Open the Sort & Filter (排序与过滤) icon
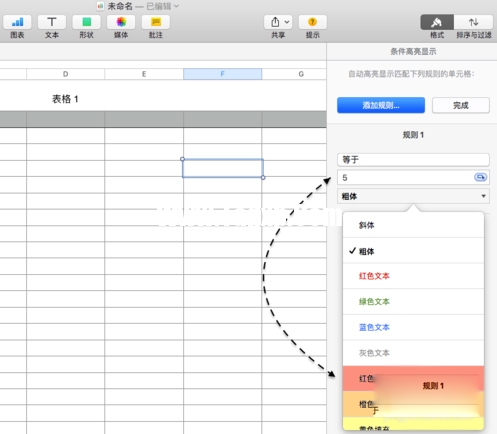 click(474, 22)
